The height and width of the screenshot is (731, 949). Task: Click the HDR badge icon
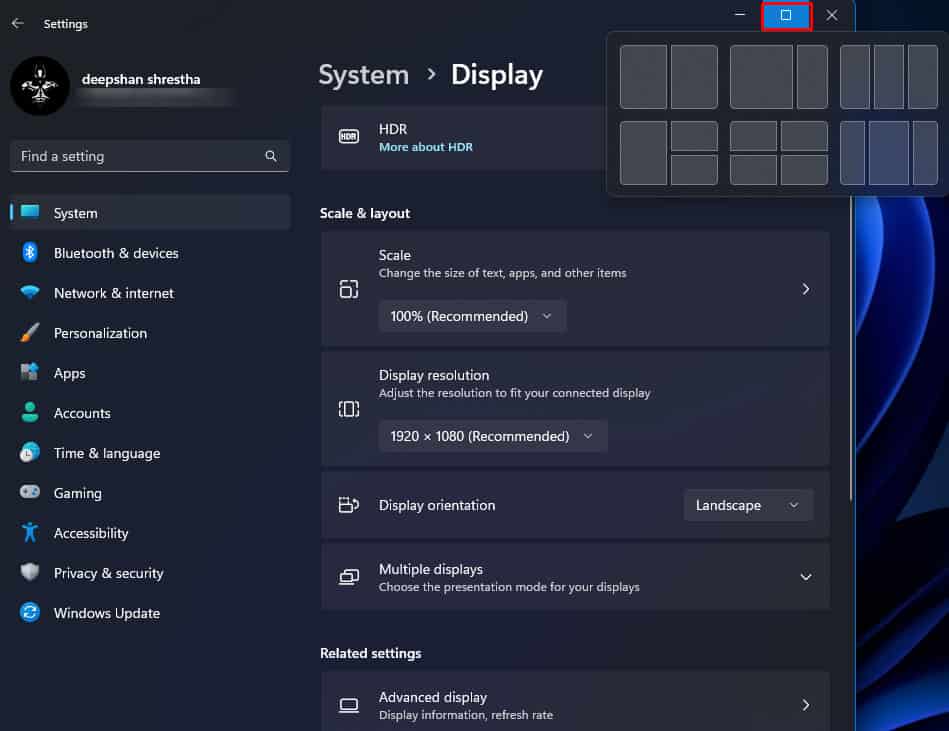(x=349, y=137)
